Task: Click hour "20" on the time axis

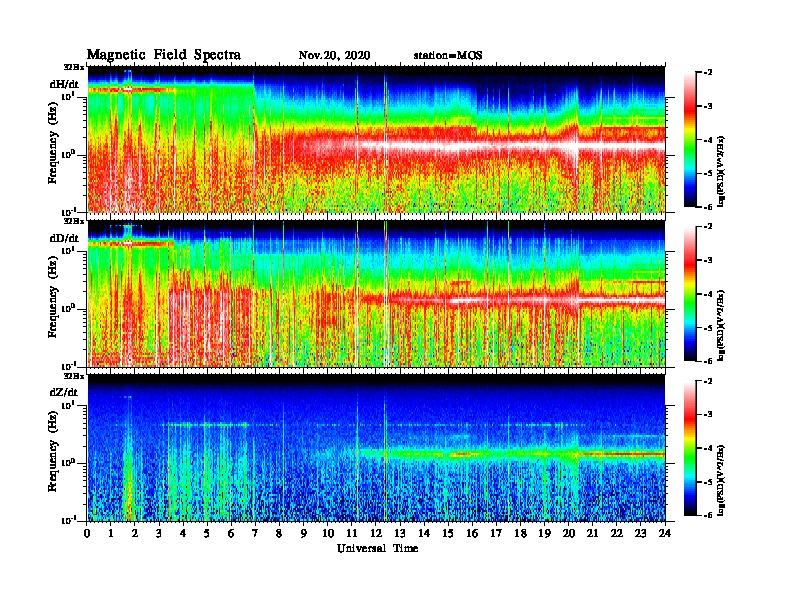Action: click(569, 533)
